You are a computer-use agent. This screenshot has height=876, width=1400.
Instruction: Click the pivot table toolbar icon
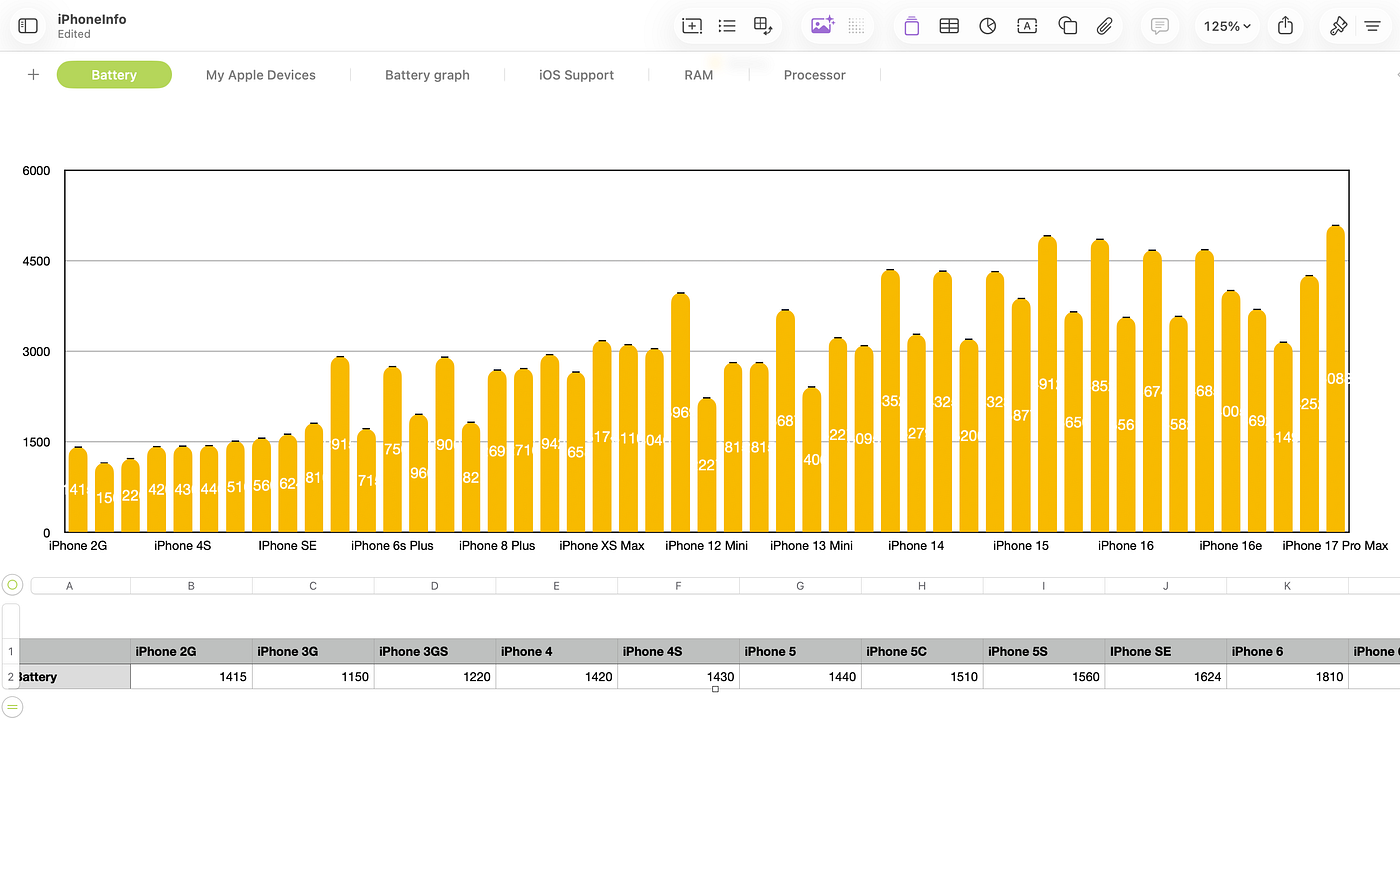tap(763, 26)
